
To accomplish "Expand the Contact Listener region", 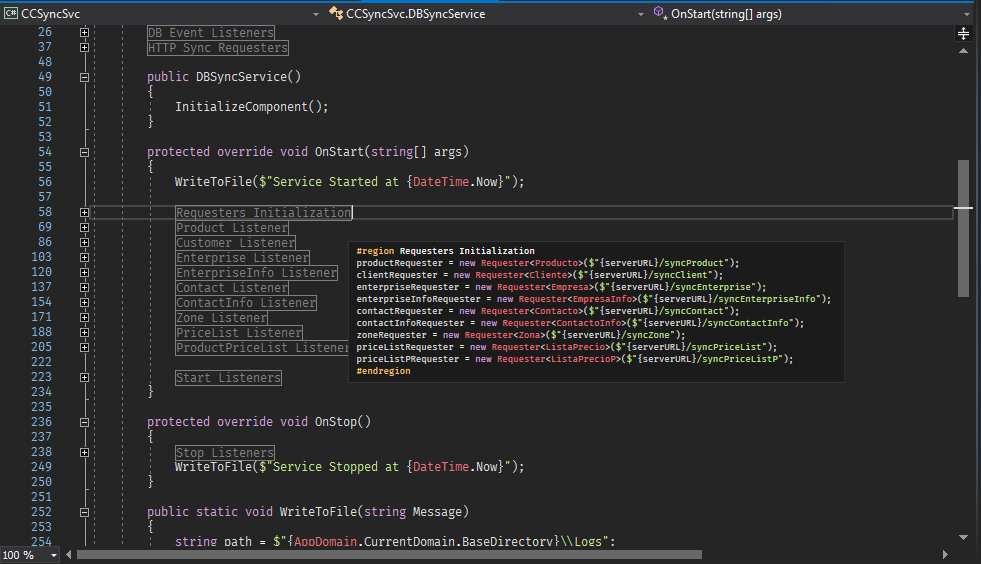I will 84,287.
